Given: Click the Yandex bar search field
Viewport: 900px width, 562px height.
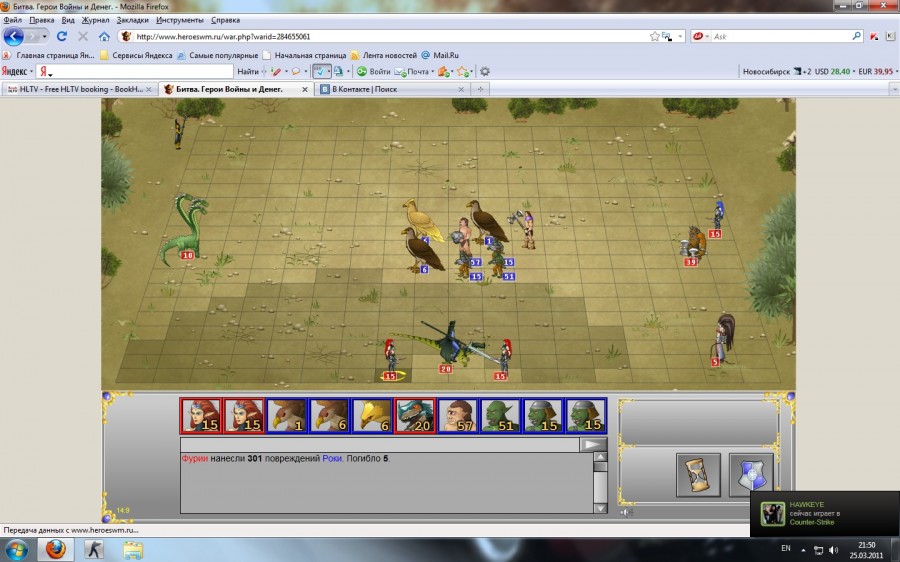Looking at the screenshot, I should [x=135, y=72].
